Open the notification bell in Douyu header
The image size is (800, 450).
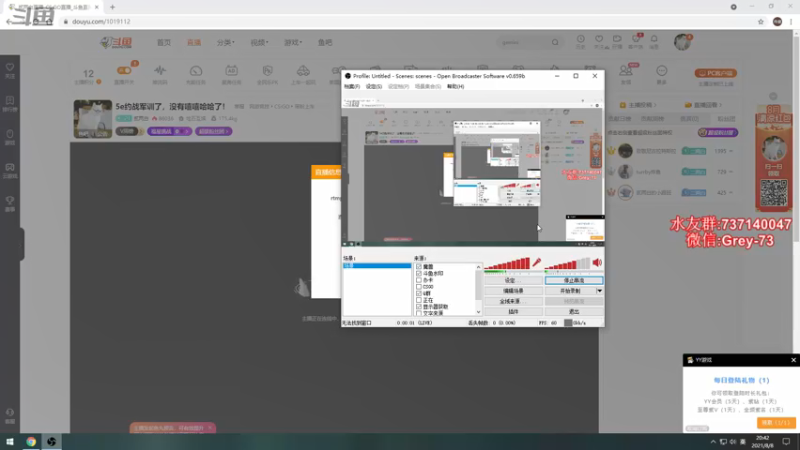[x=654, y=39]
